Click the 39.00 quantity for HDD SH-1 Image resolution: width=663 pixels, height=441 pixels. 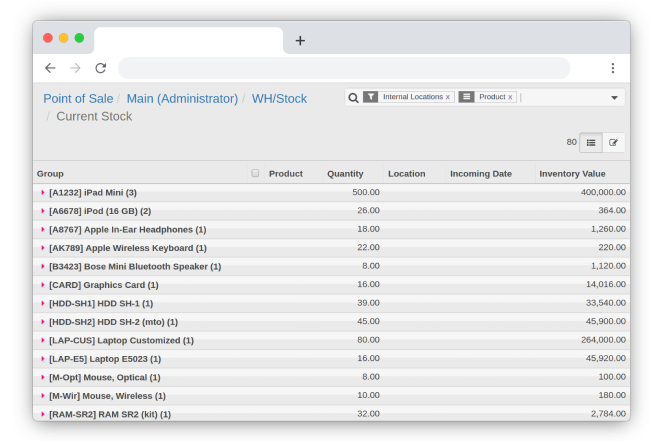368,303
